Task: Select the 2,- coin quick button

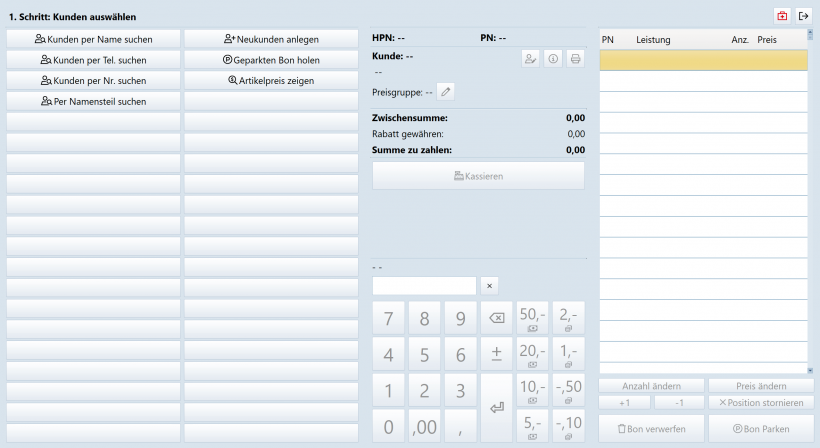Action: point(568,318)
